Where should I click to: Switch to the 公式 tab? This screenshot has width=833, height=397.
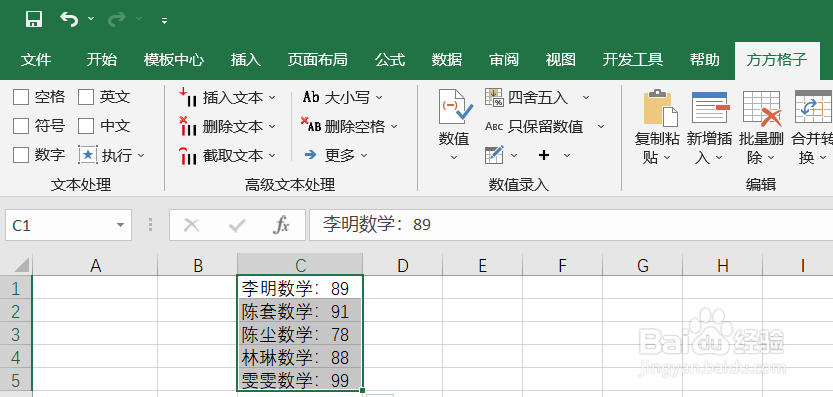pos(390,60)
